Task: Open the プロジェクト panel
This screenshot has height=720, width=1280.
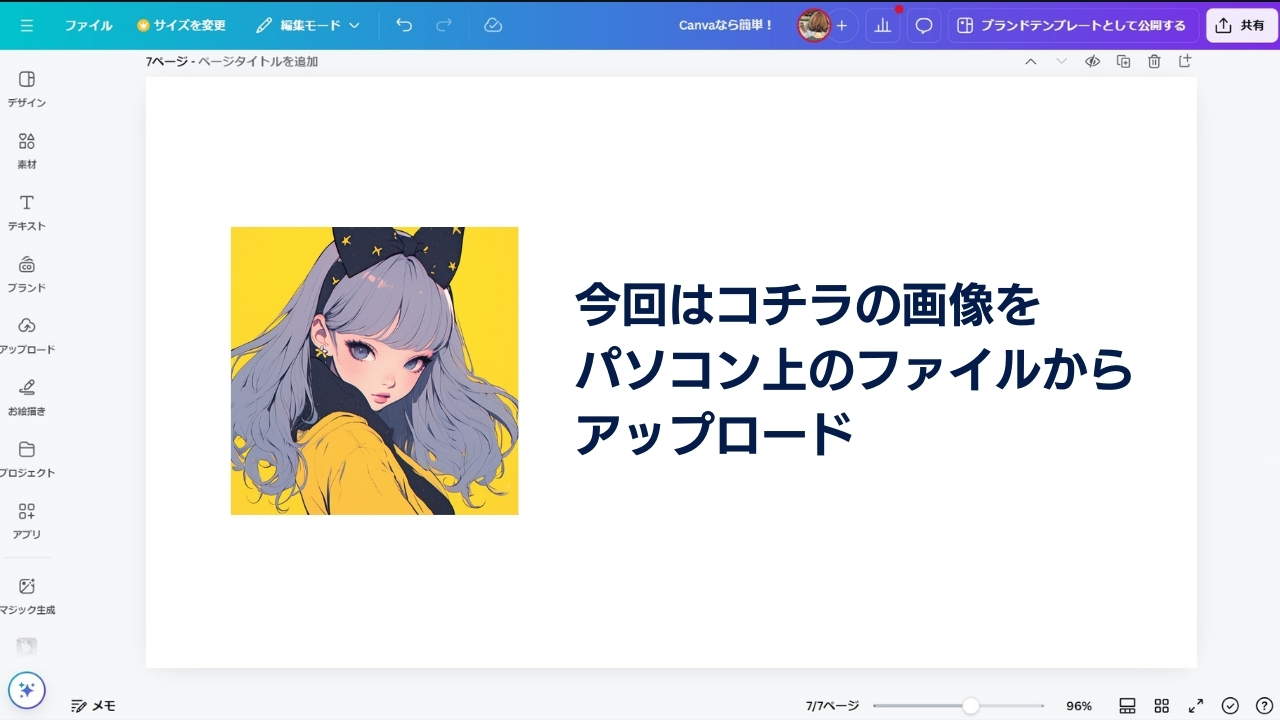Action: [x=26, y=458]
